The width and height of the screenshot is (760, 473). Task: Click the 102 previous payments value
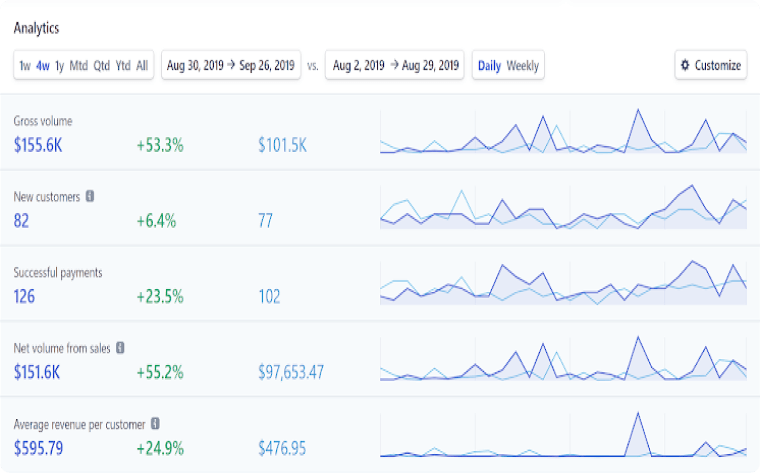269,297
